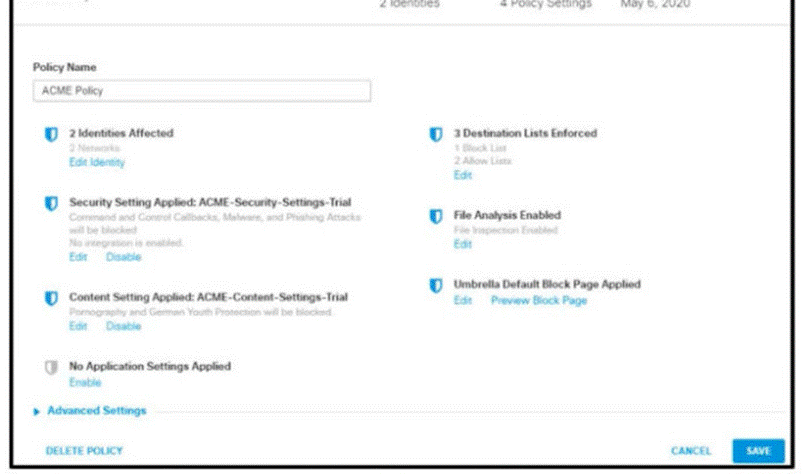Click the '3 Destination Lists Enforced' heading
Image resolution: width=804 pixels, height=474 pixels.
pyautogui.click(x=525, y=133)
